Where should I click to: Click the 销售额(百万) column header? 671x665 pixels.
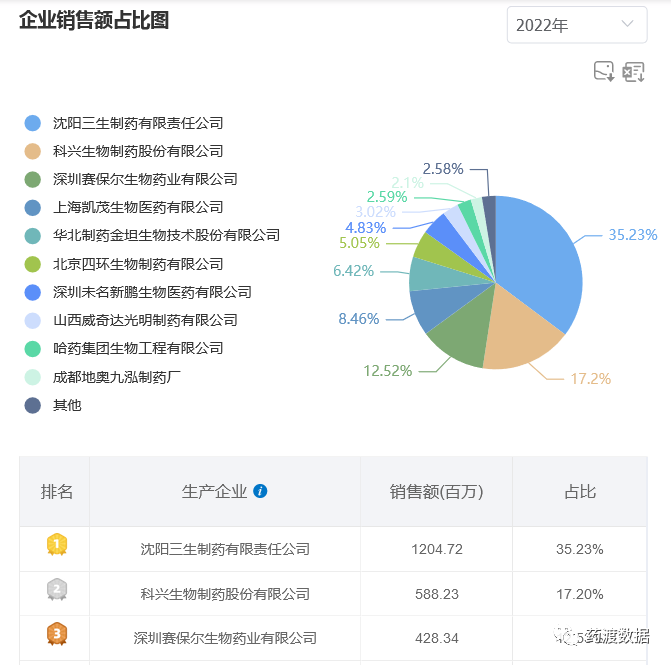436,492
